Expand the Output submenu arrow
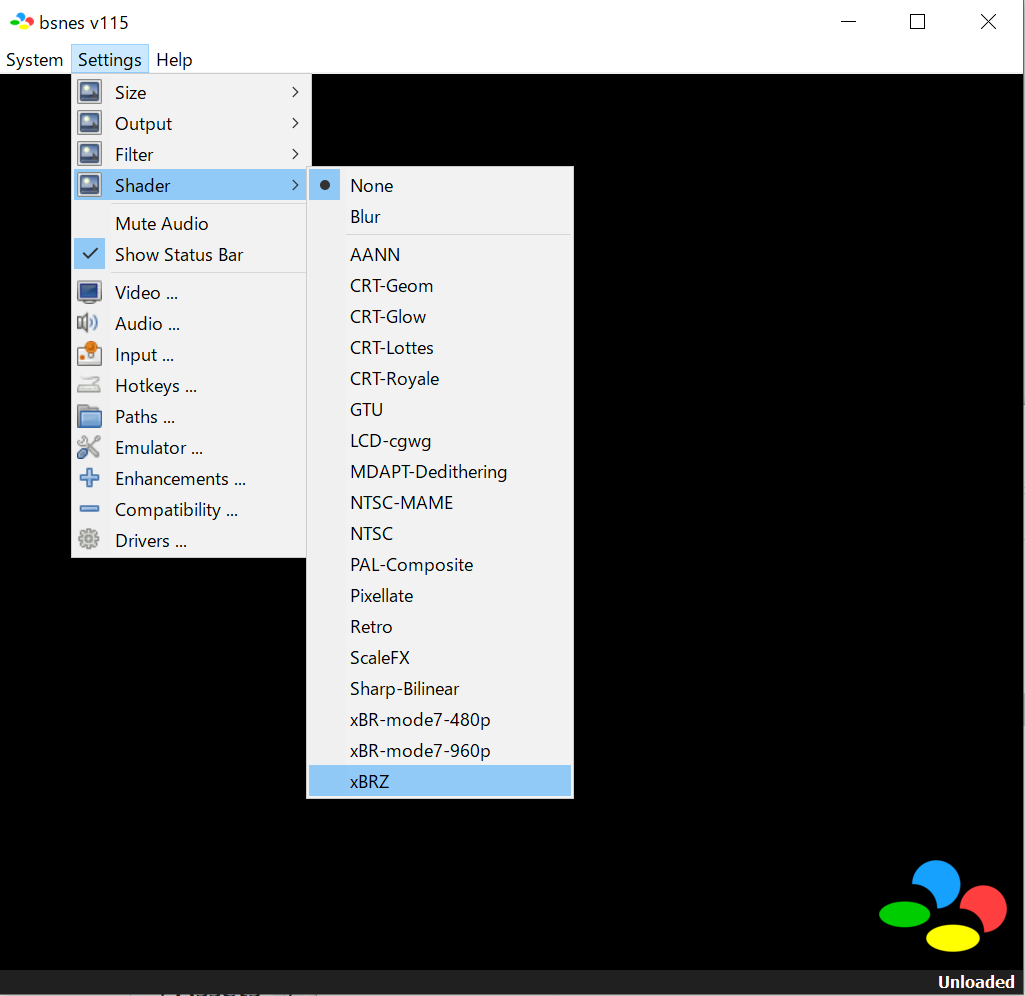This screenshot has width=1025, height=996. (295, 123)
